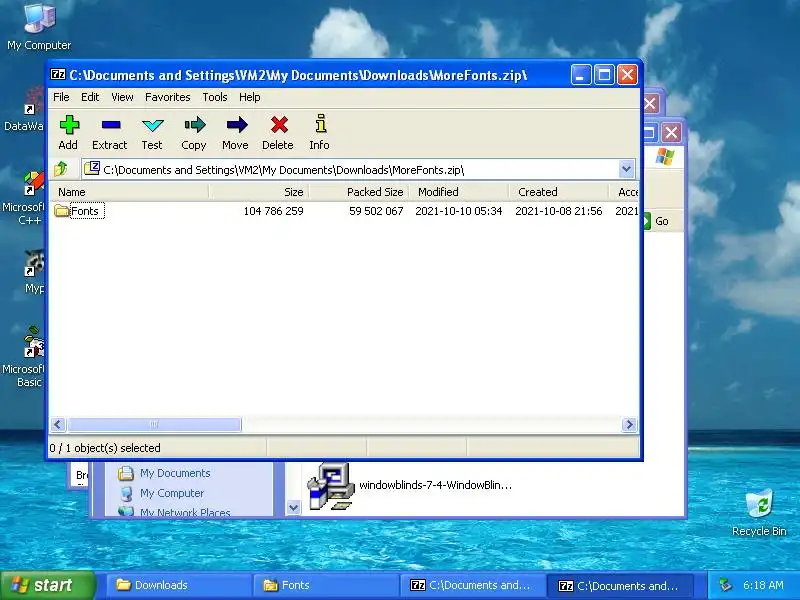Click the Add toolbar icon
Image resolution: width=800 pixels, height=600 pixels.
(x=68, y=132)
